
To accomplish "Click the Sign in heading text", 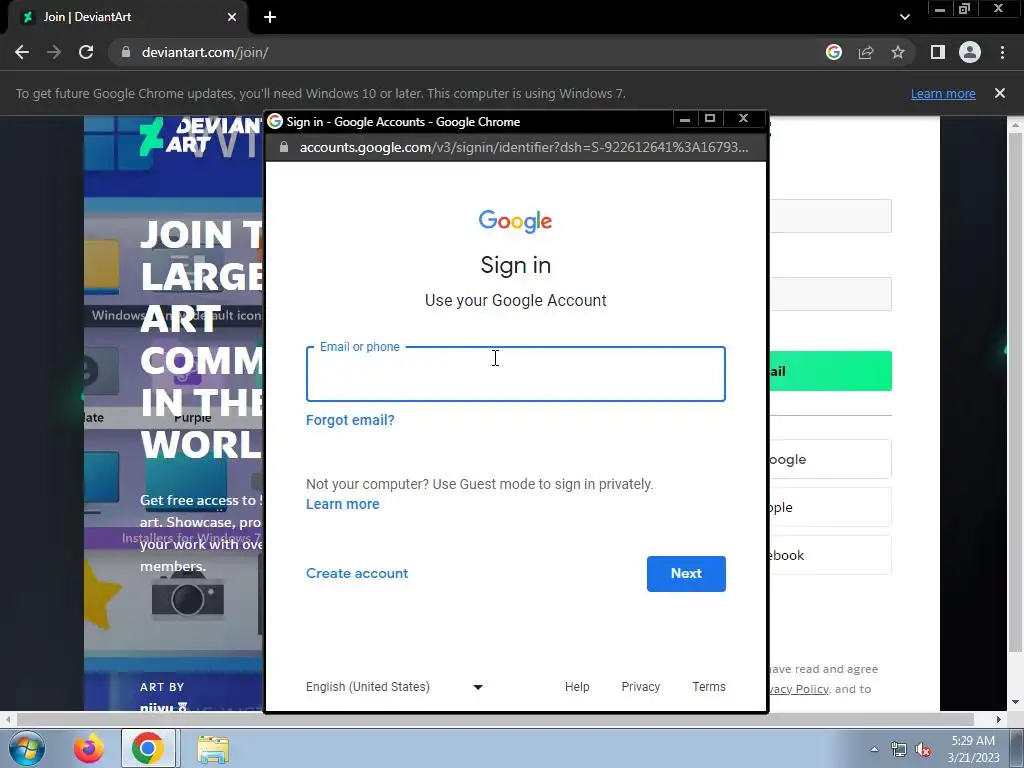I will point(516,265).
